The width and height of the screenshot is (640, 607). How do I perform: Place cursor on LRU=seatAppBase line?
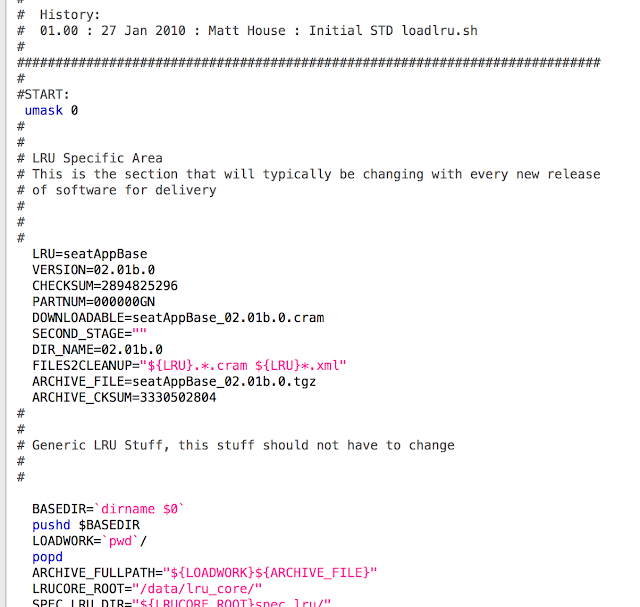tap(90, 254)
